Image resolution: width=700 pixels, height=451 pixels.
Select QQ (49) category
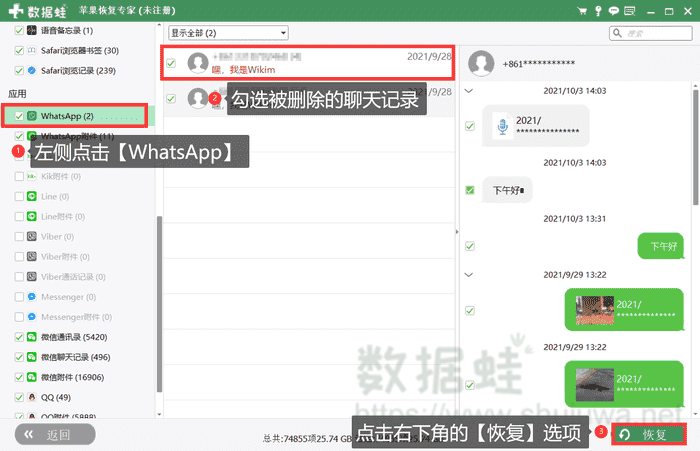tap(56, 397)
